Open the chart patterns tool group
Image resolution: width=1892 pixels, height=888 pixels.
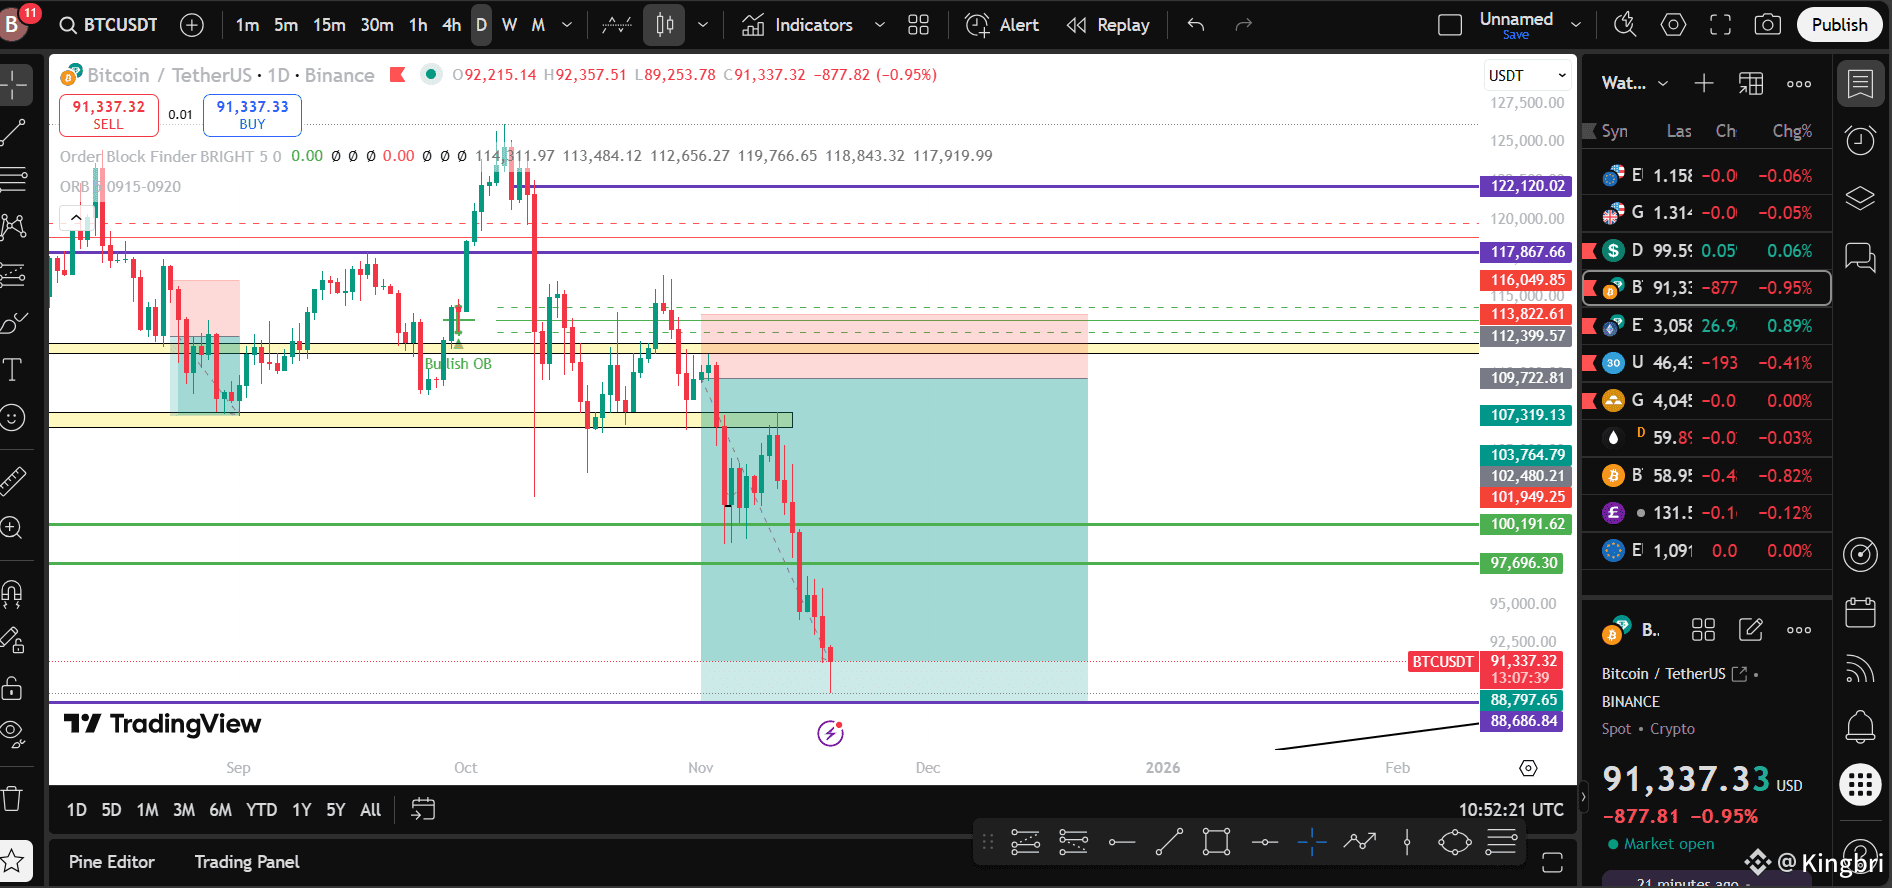pos(14,227)
